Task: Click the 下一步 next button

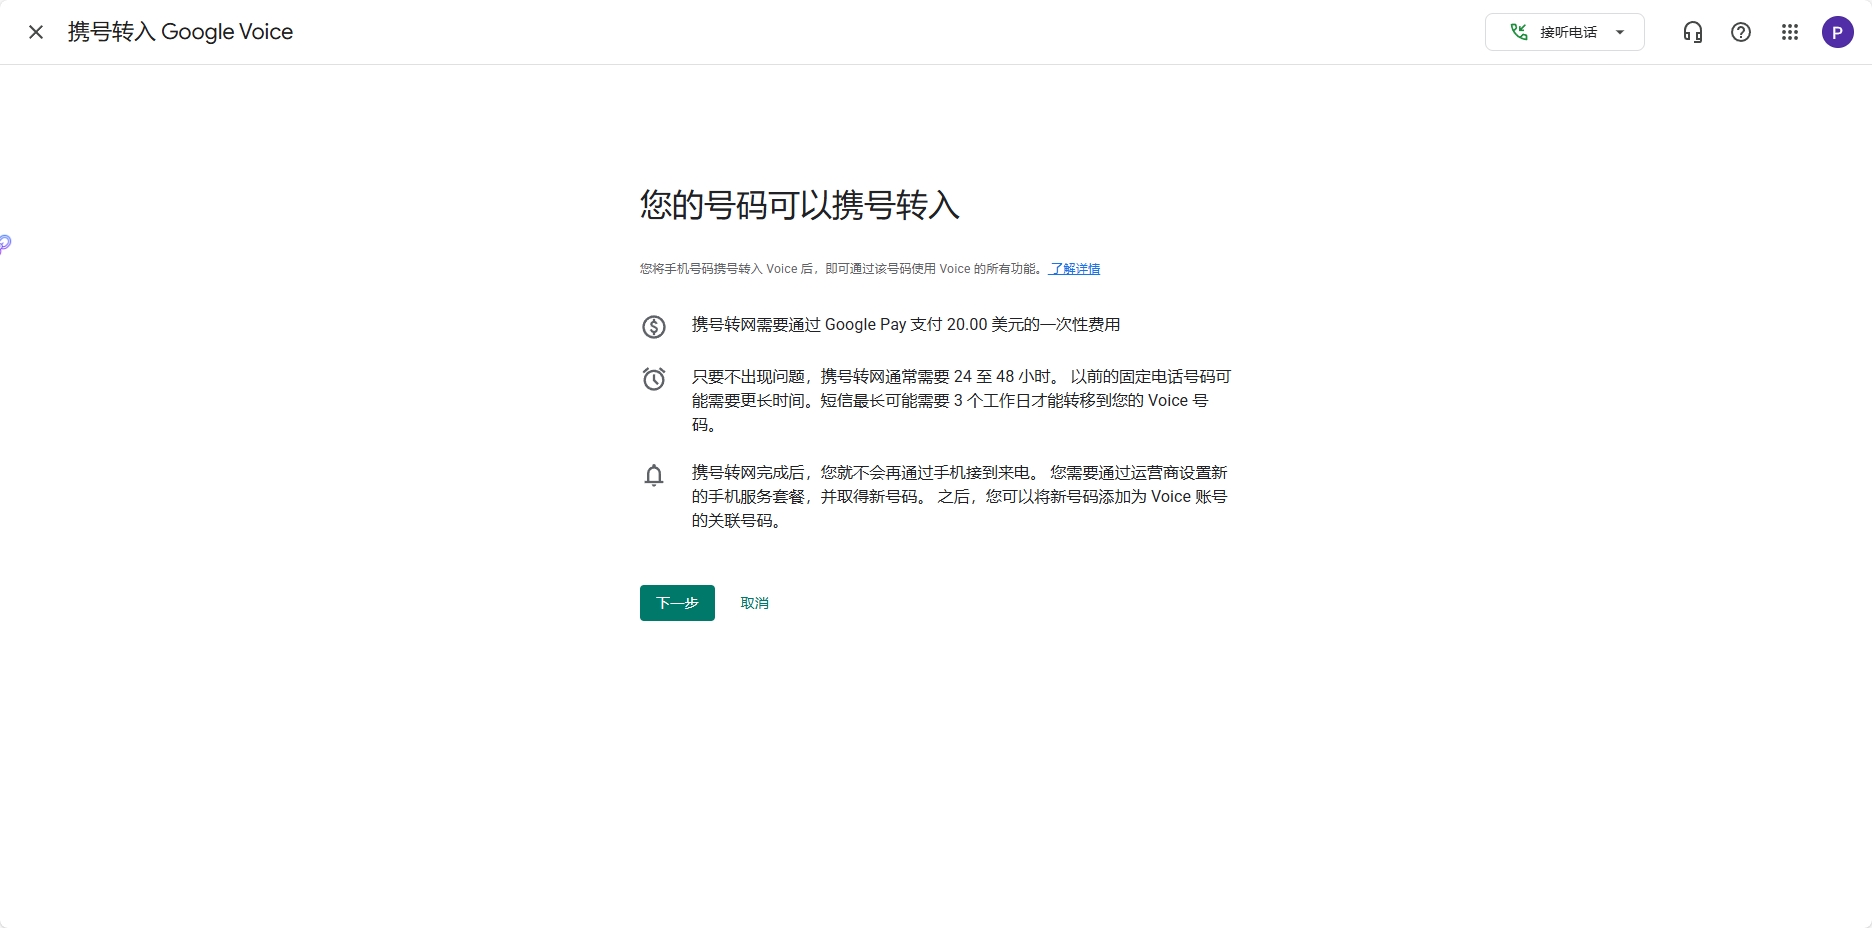Action: pyautogui.click(x=677, y=603)
